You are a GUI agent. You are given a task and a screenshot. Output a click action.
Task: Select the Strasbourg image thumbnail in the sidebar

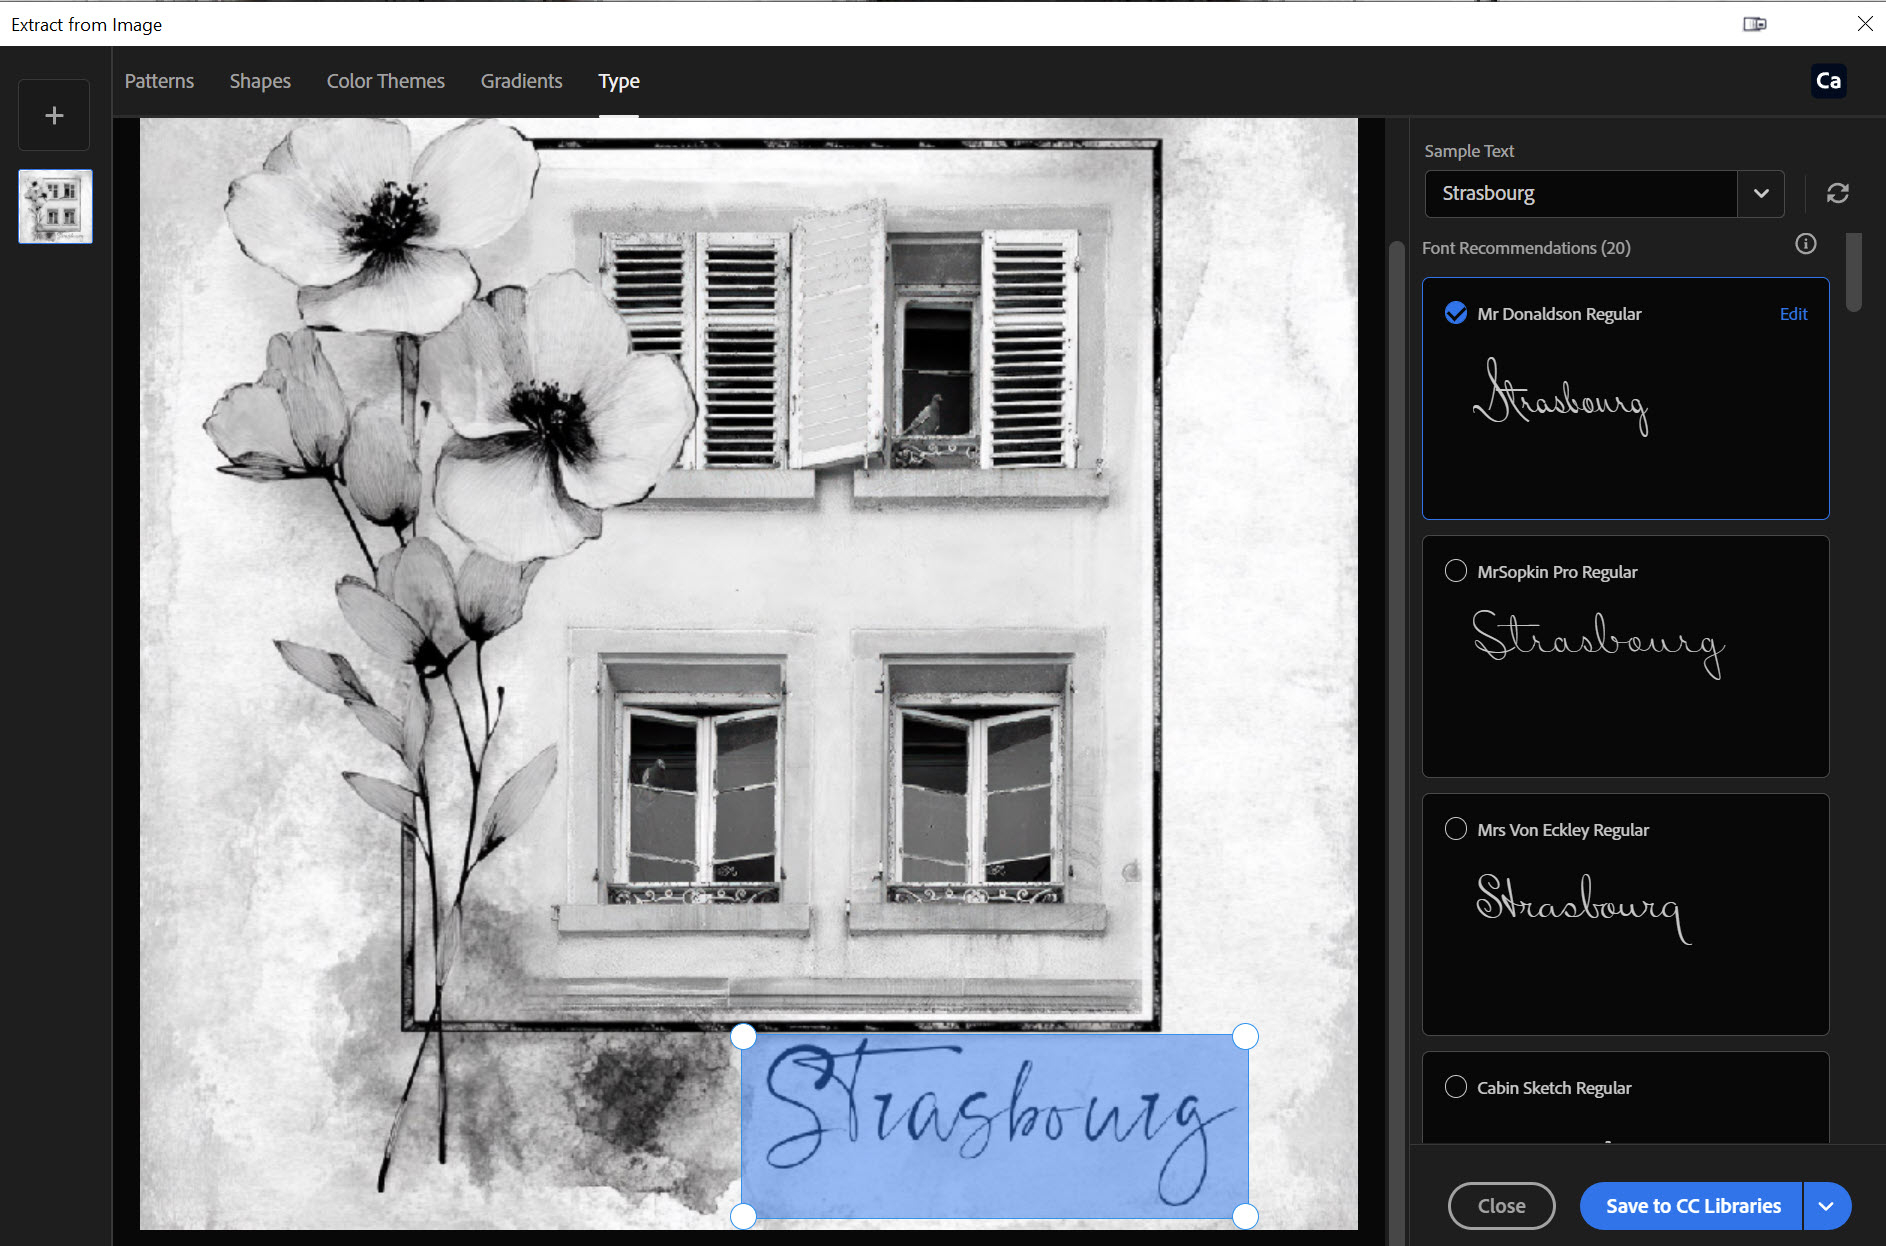point(55,206)
